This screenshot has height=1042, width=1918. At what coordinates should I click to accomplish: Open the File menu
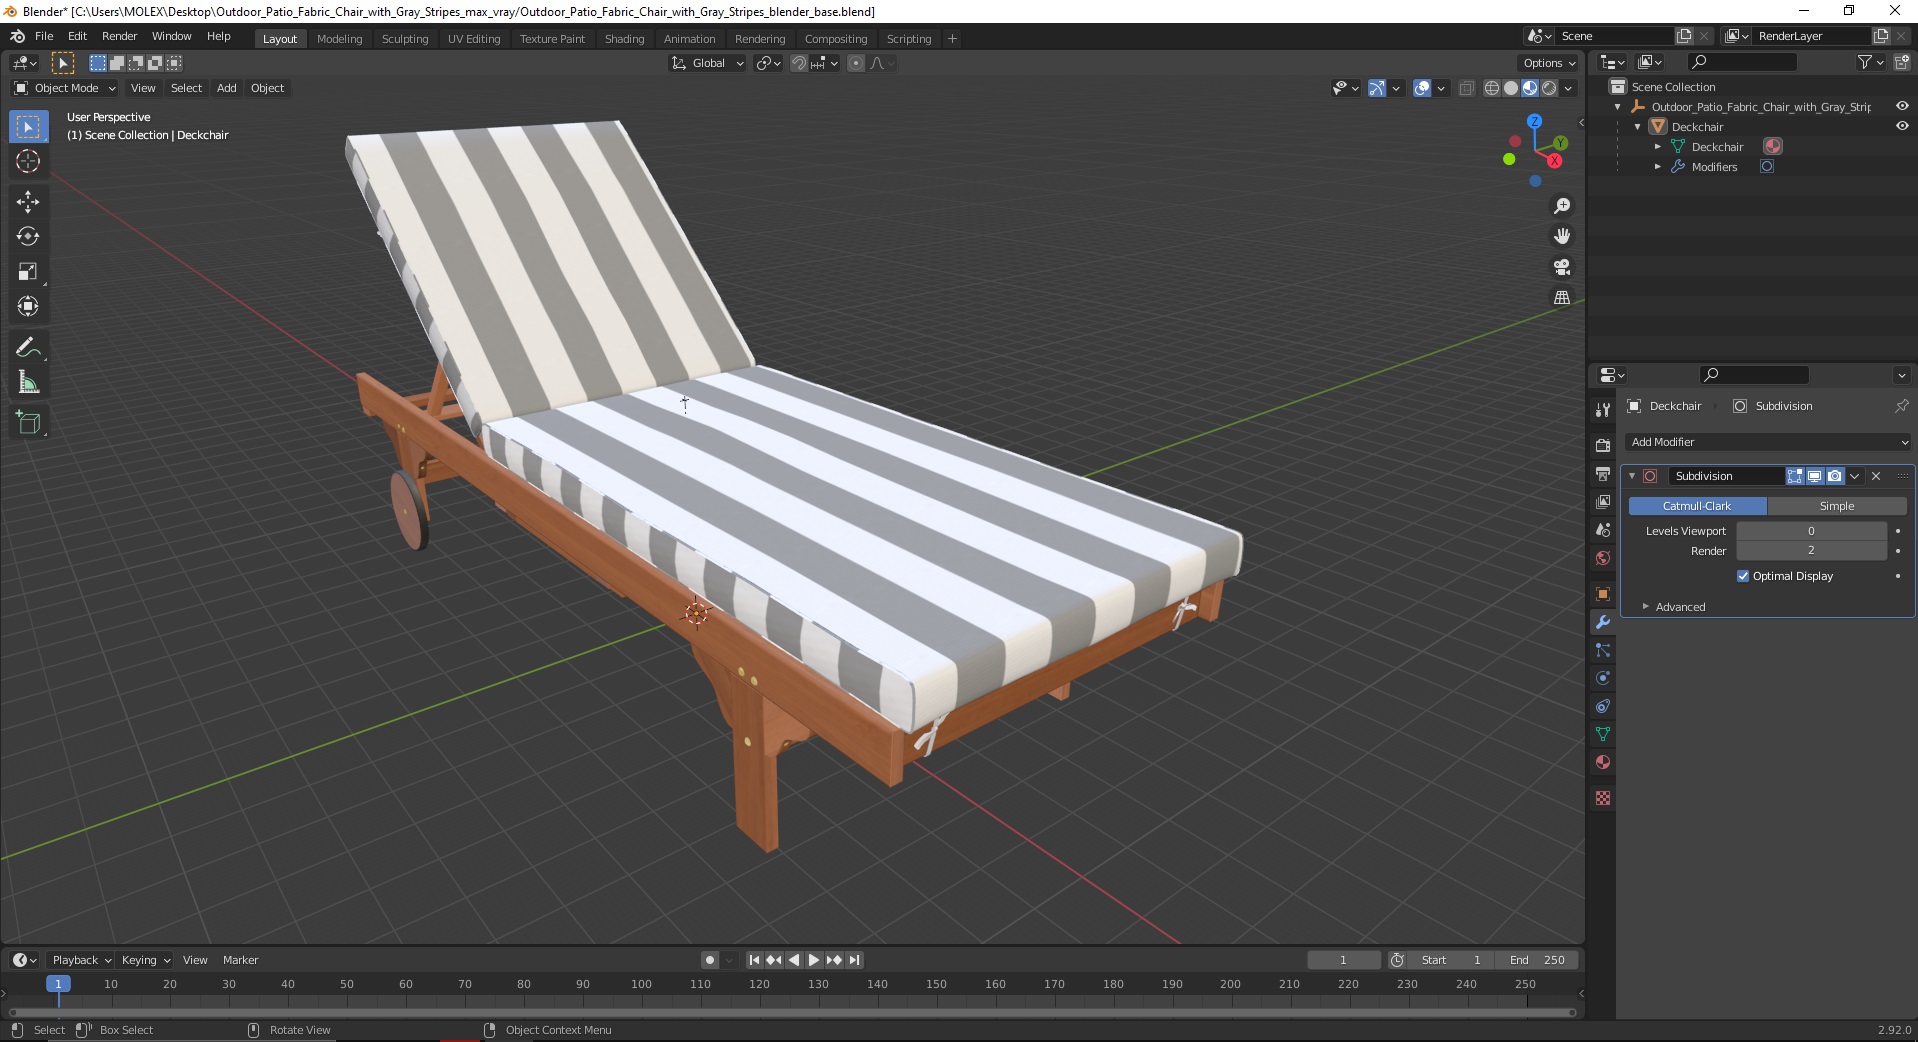point(44,36)
